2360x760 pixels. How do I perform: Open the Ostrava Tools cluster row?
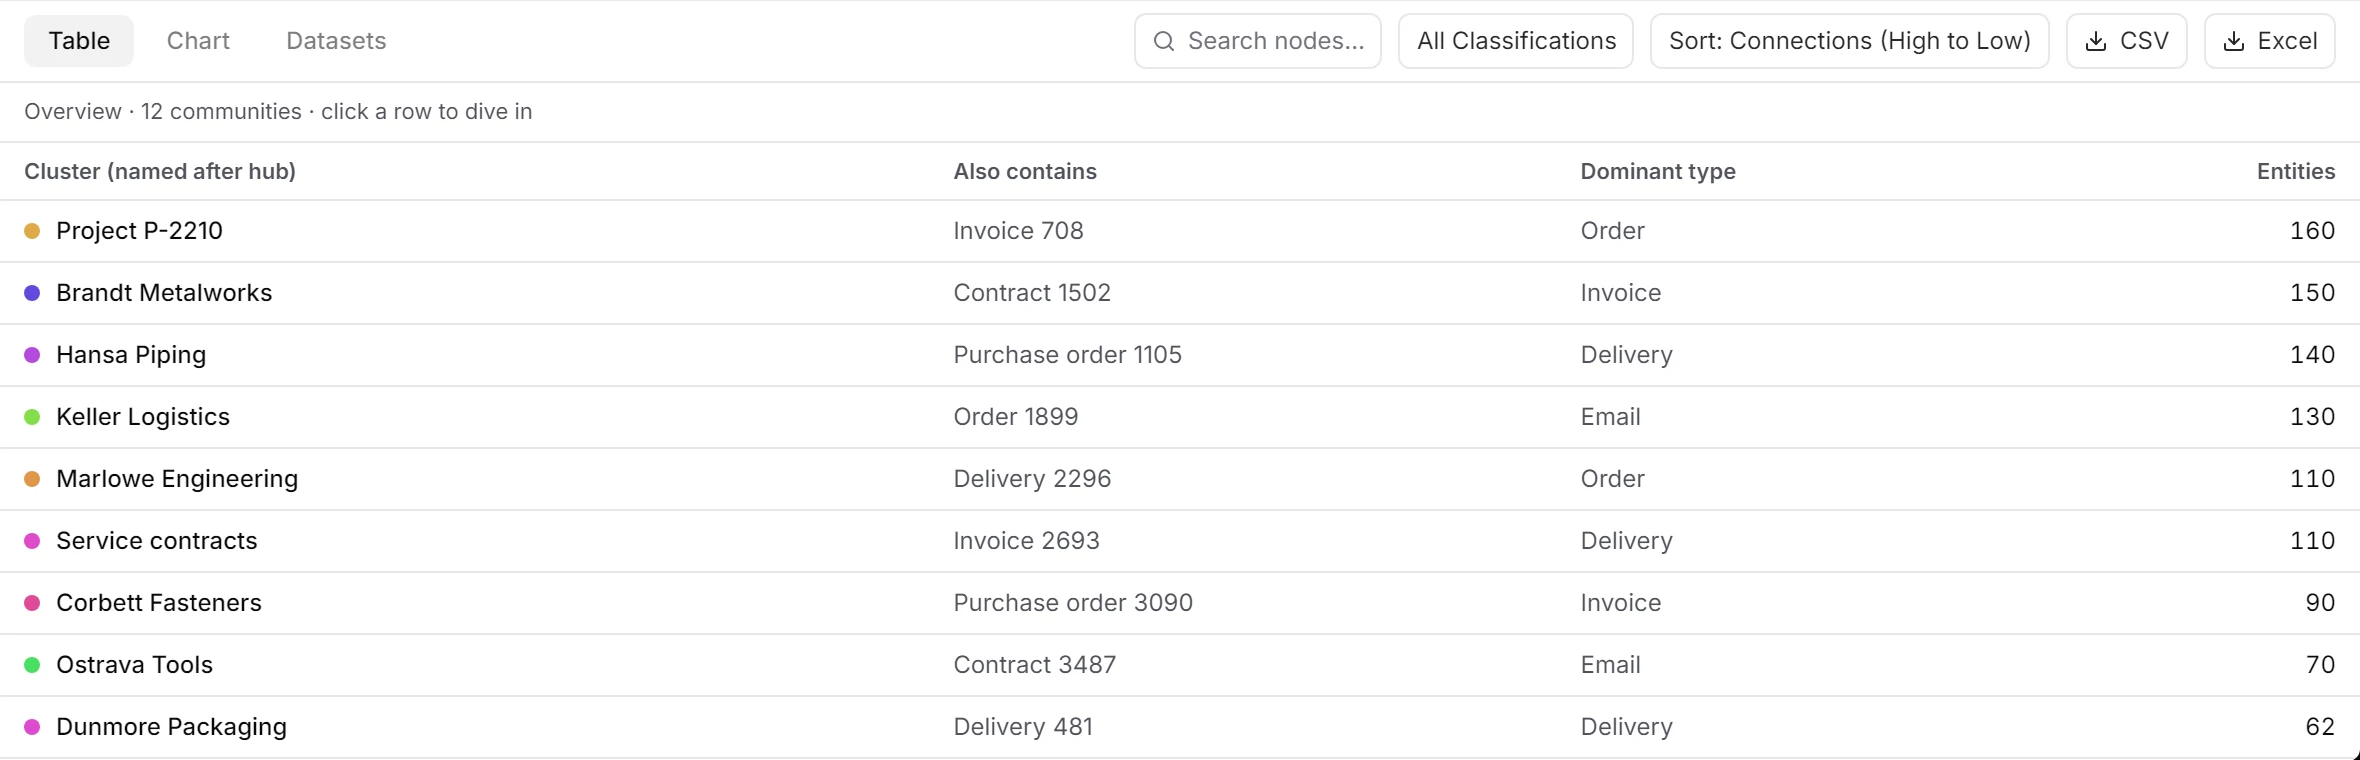pos(1180,665)
